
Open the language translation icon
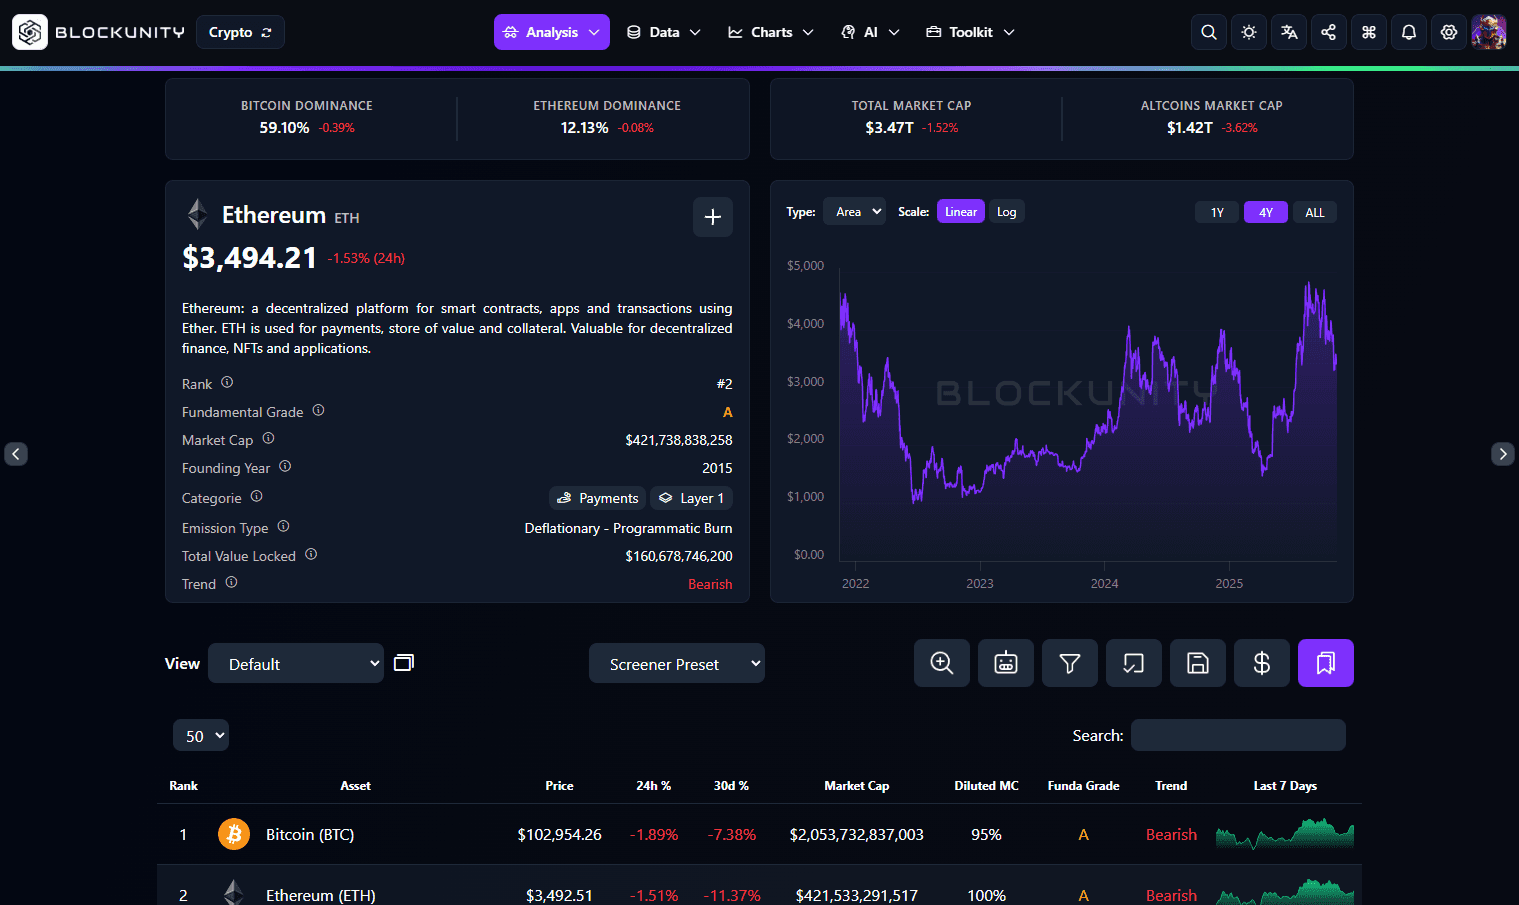pos(1289,32)
